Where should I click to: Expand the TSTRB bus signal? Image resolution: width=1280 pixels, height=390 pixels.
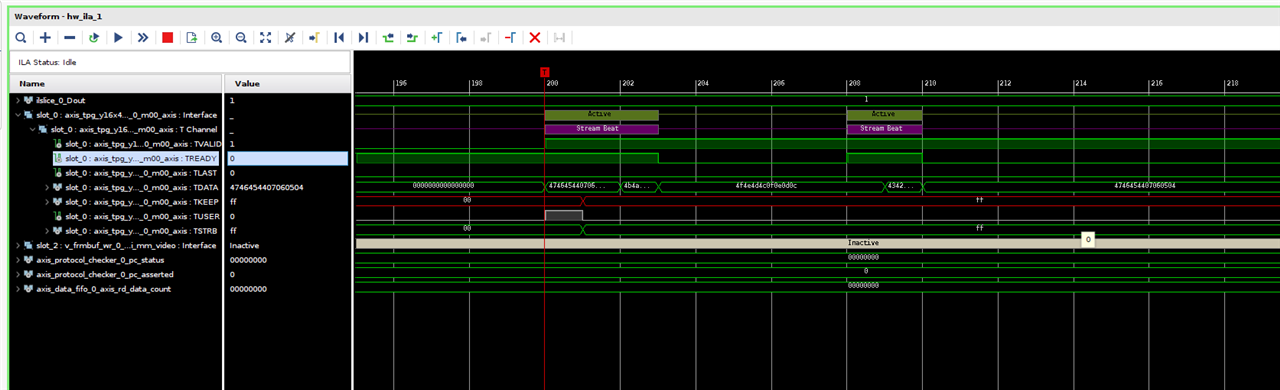click(x=47, y=230)
